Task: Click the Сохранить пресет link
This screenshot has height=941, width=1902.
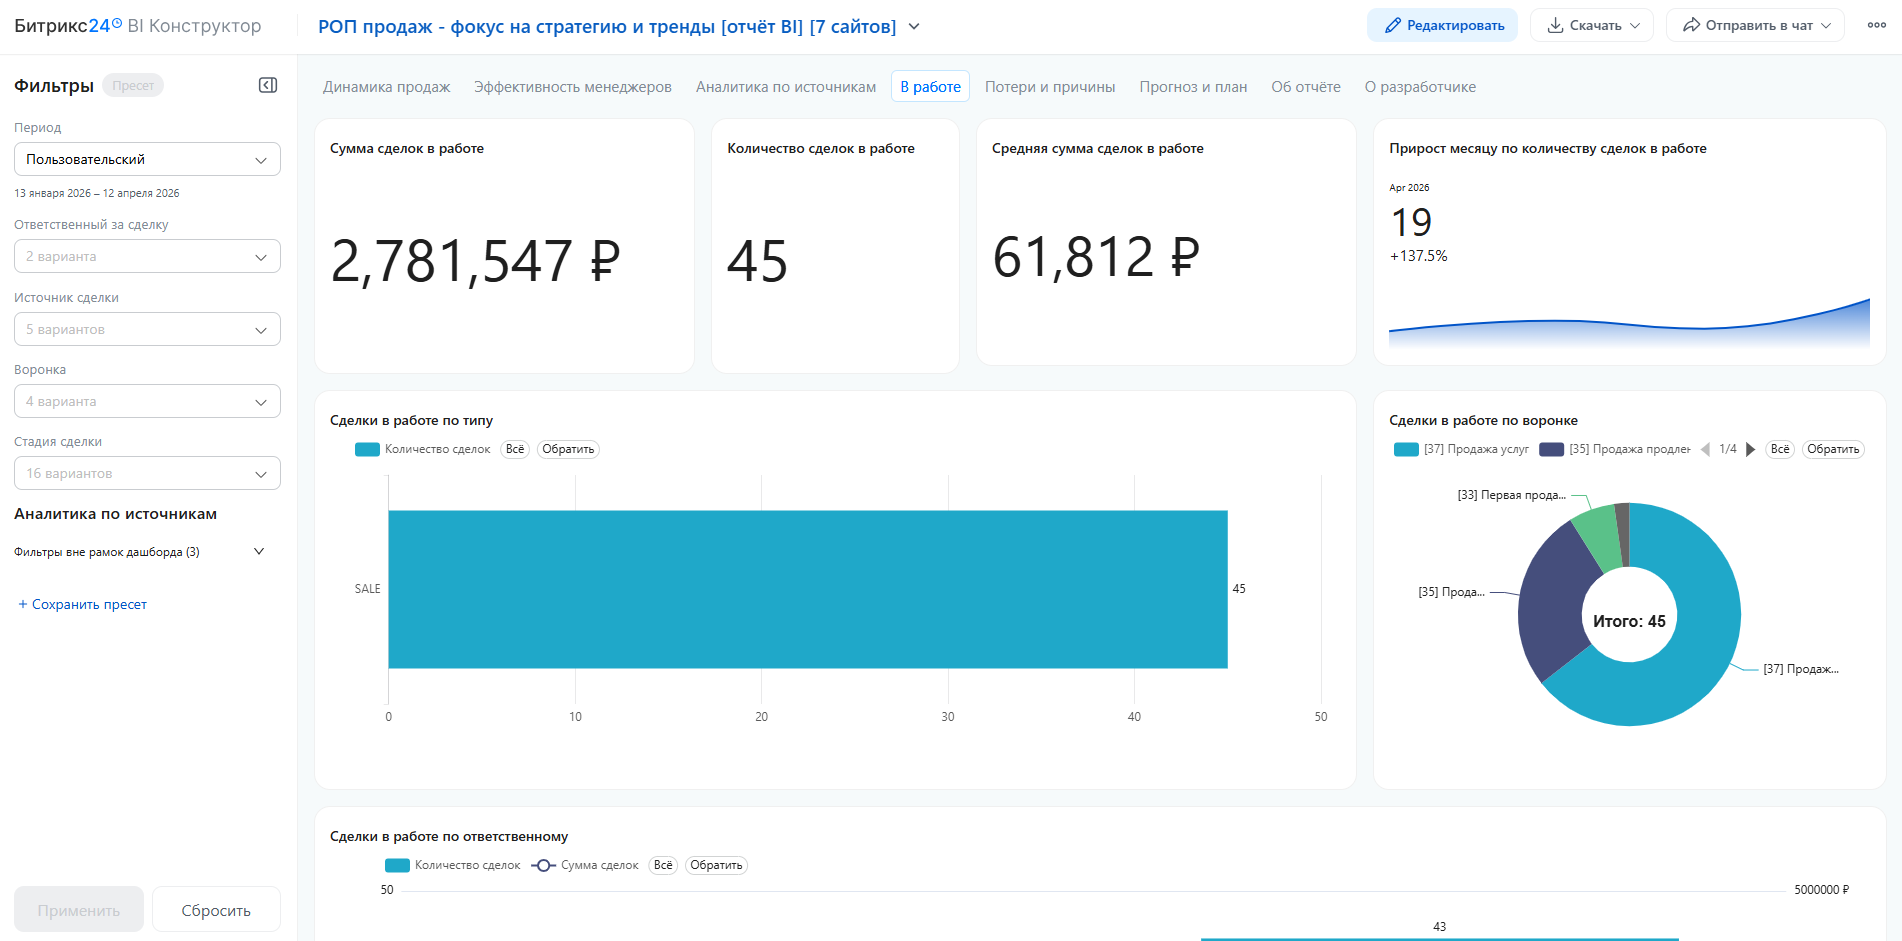Action: click(83, 605)
